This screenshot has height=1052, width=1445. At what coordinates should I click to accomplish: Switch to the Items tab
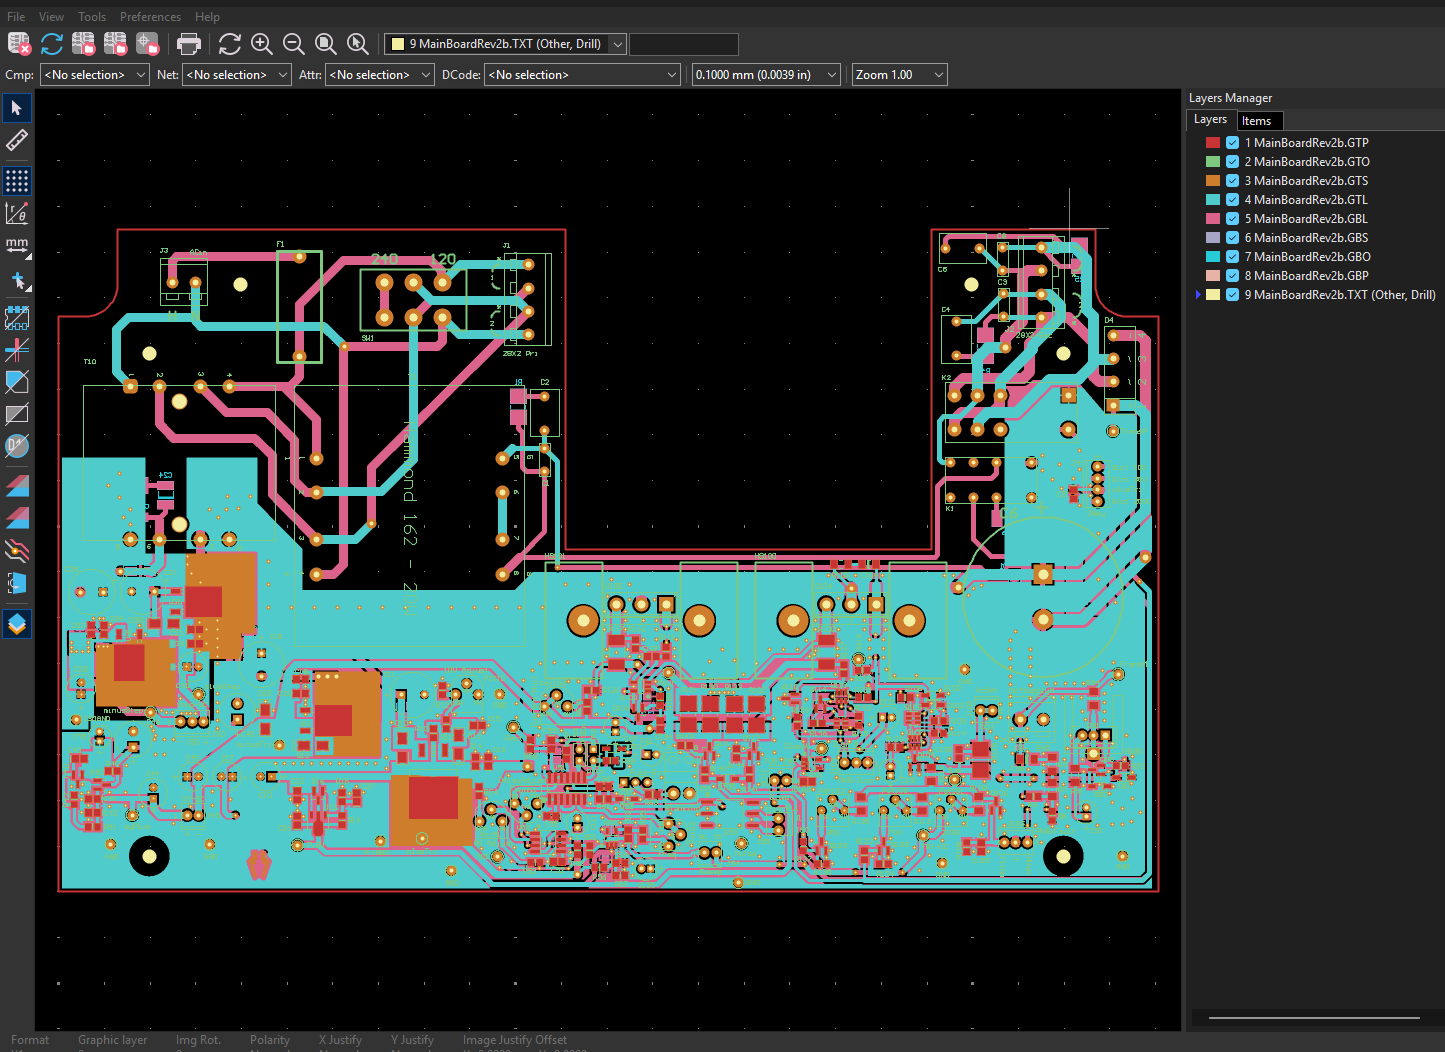(x=1257, y=121)
